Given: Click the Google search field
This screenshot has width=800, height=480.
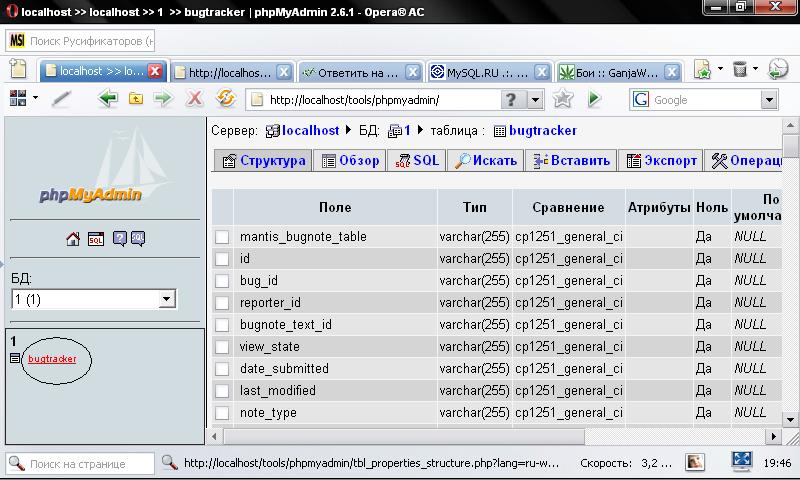Looking at the screenshot, I should point(705,100).
